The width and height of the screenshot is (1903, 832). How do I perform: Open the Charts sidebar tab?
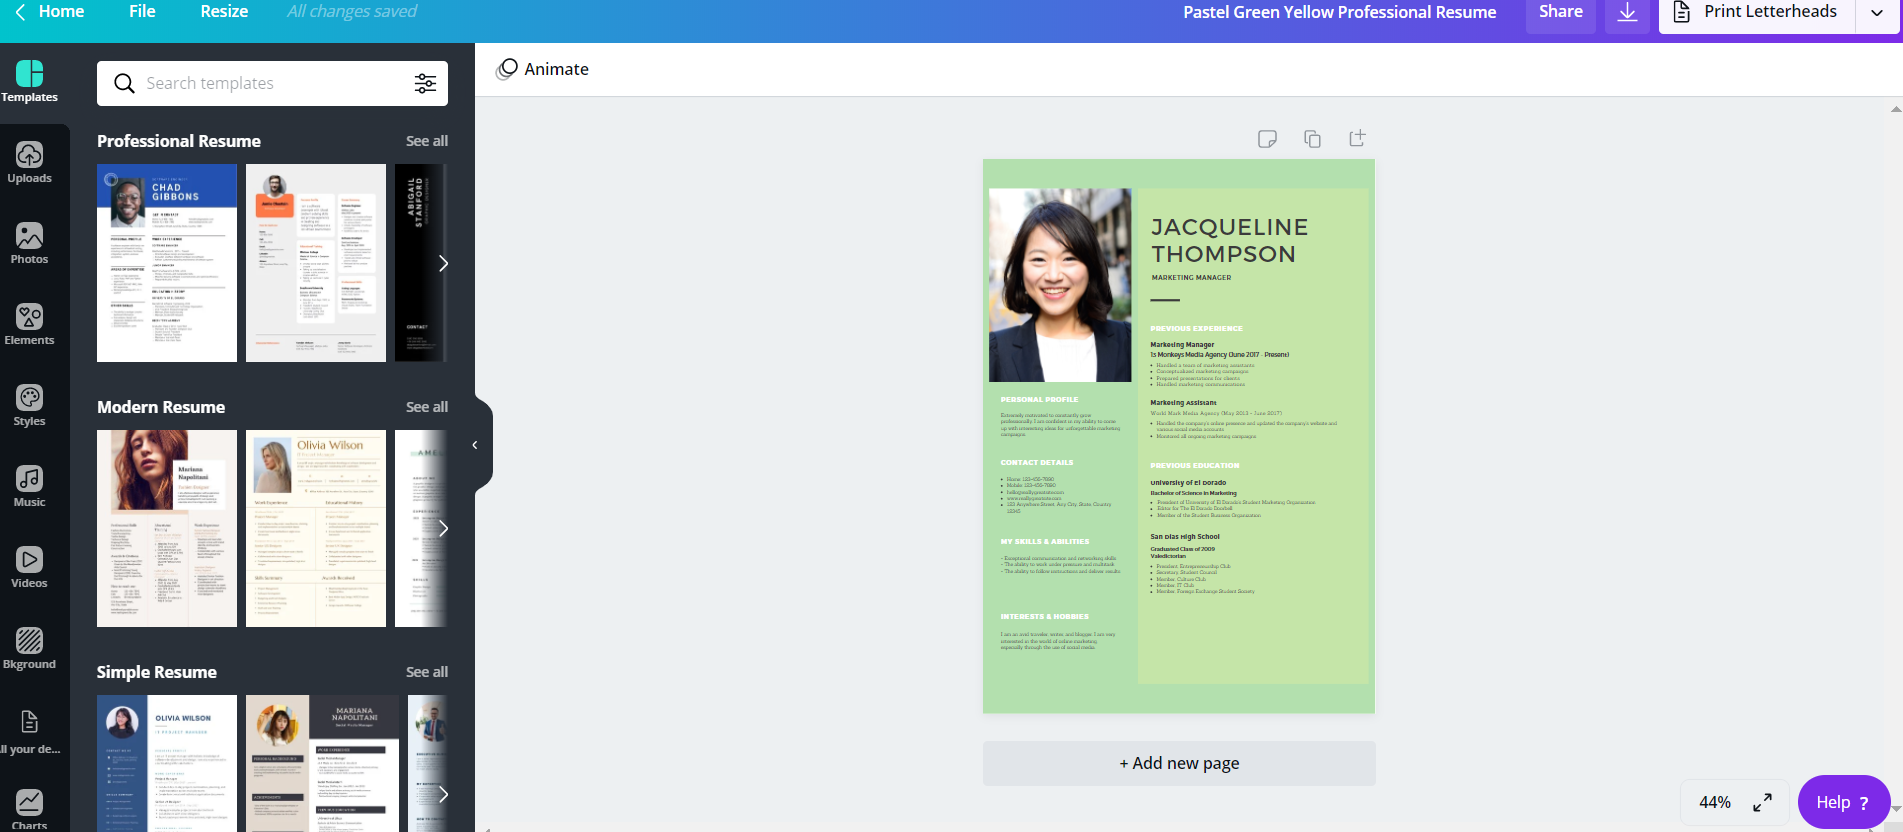coord(30,809)
